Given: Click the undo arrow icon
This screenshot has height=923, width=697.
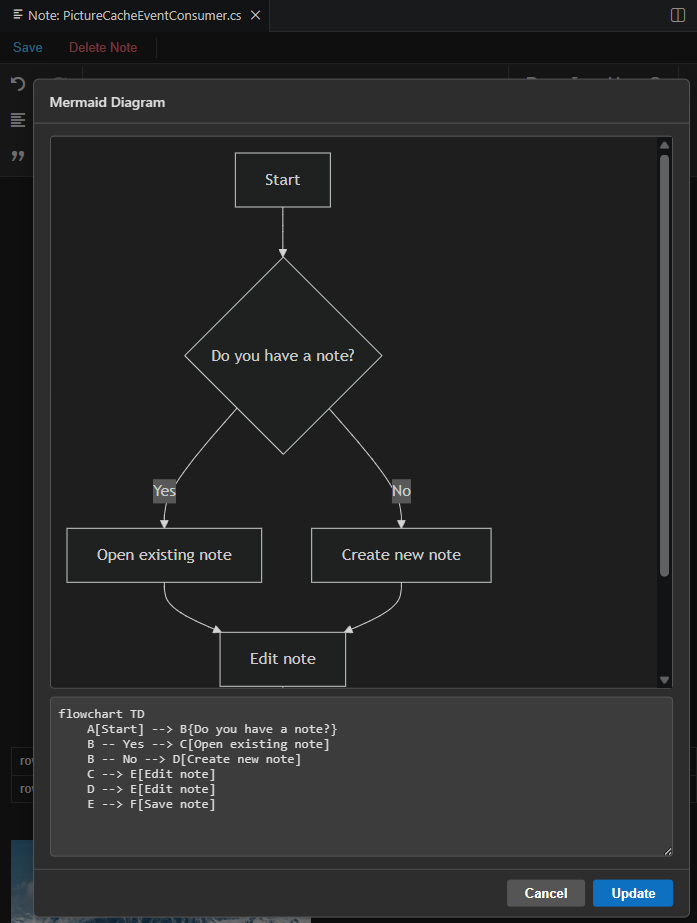Looking at the screenshot, I should click(x=18, y=84).
